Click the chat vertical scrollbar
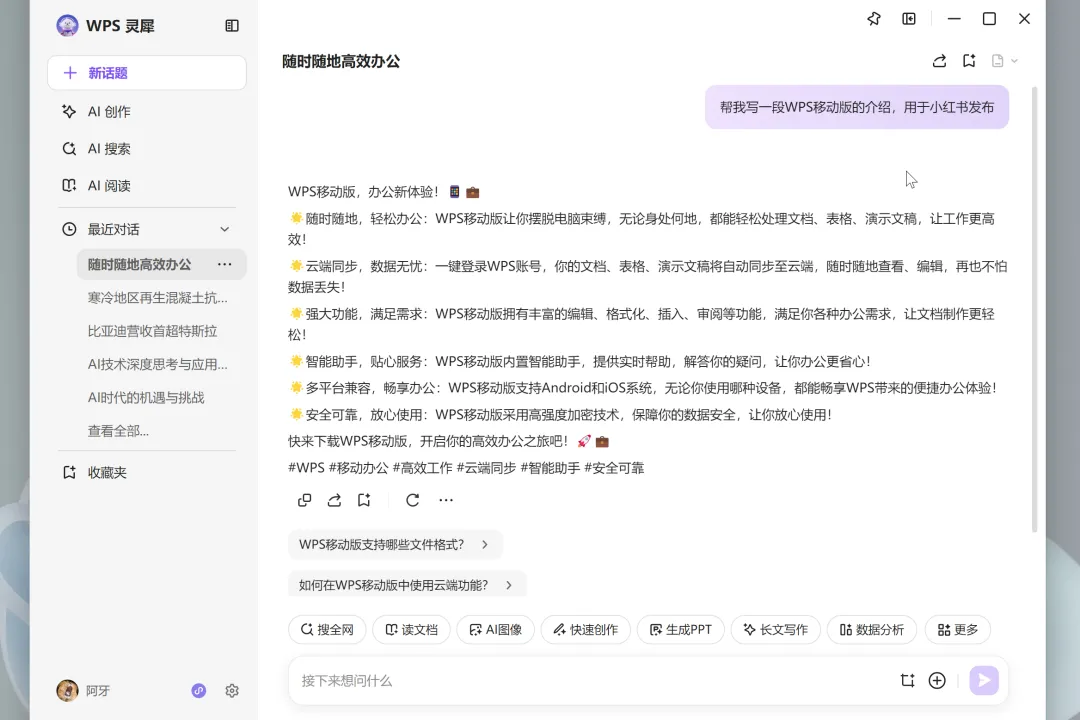Image resolution: width=1080 pixels, height=720 pixels. [x=1034, y=310]
